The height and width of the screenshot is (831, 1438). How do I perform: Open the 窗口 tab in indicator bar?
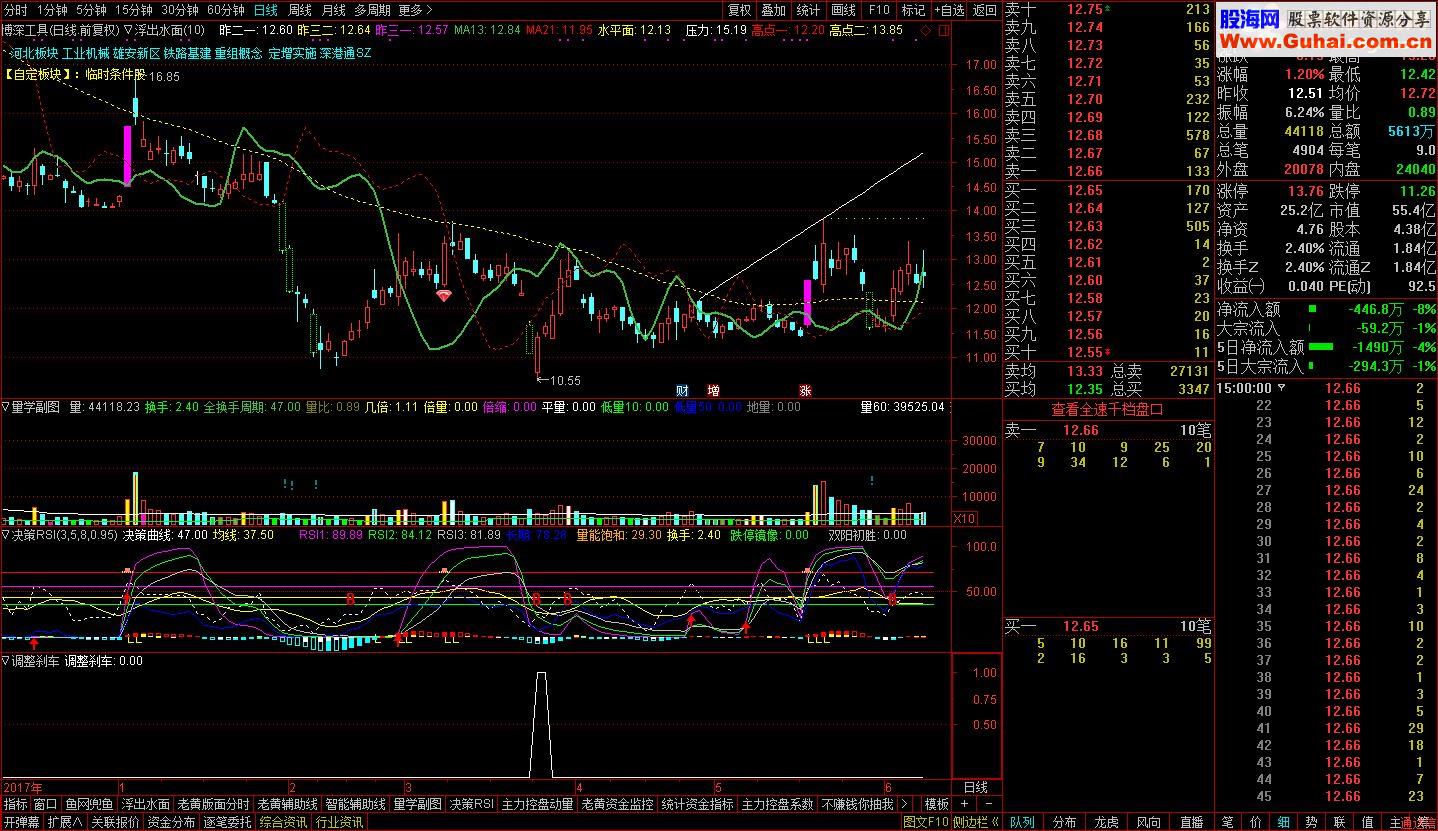coord(45,804)
